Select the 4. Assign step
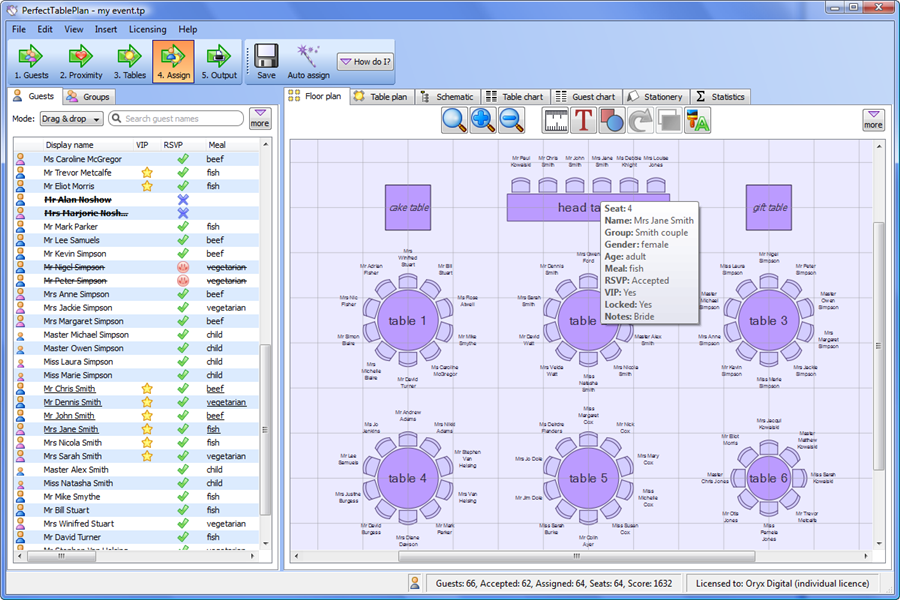The image size is (900, 600). [173, 61]
